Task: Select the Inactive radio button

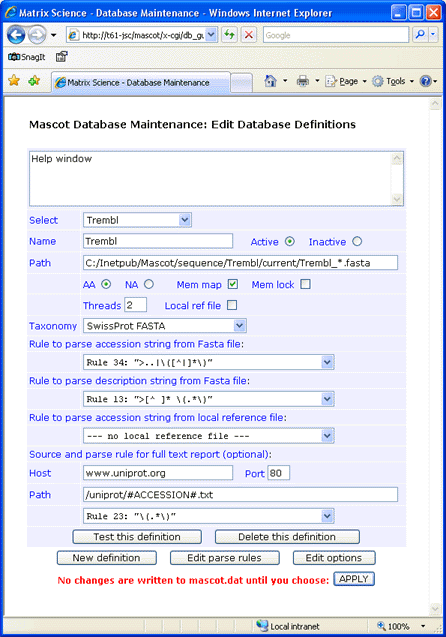Action: [x=357, y=241]
